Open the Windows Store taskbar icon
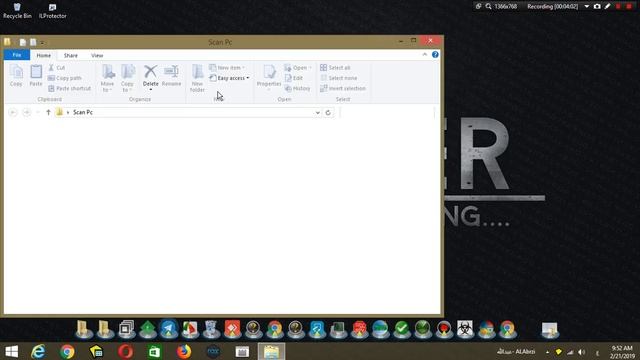The width and height of the screenshot is (640, 360). (154, 351)
